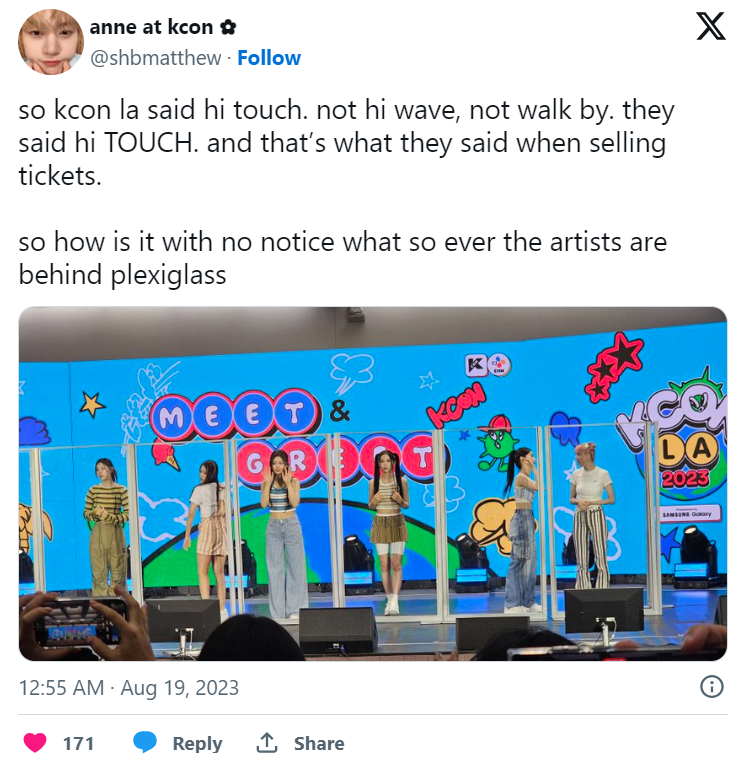Click the display name "anne at kcon"
The height and width of the screenshot is (763, 748).
(x=151, y=27)
